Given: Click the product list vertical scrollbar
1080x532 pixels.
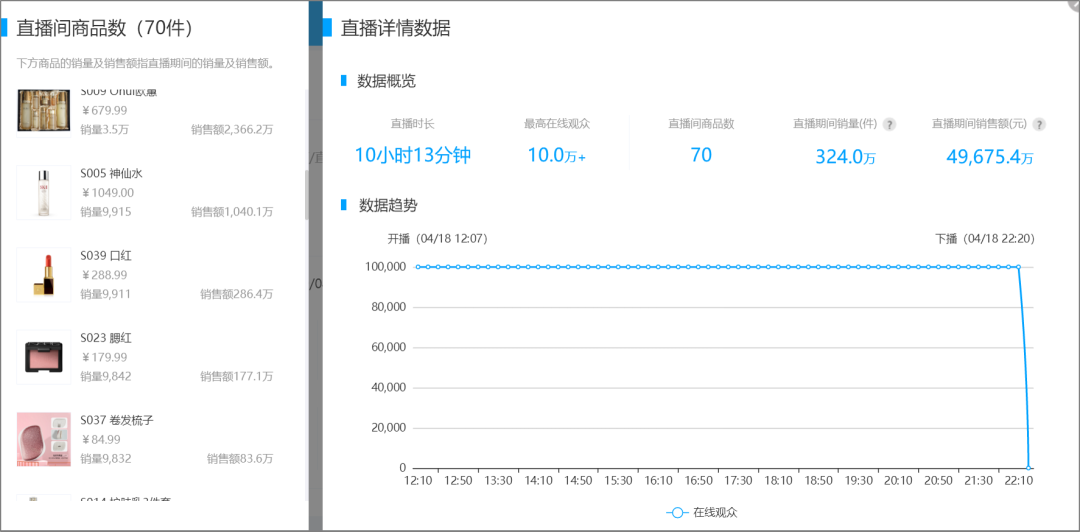Looking at the screenshot, I should pyautogui.click(x=307, y=195).
